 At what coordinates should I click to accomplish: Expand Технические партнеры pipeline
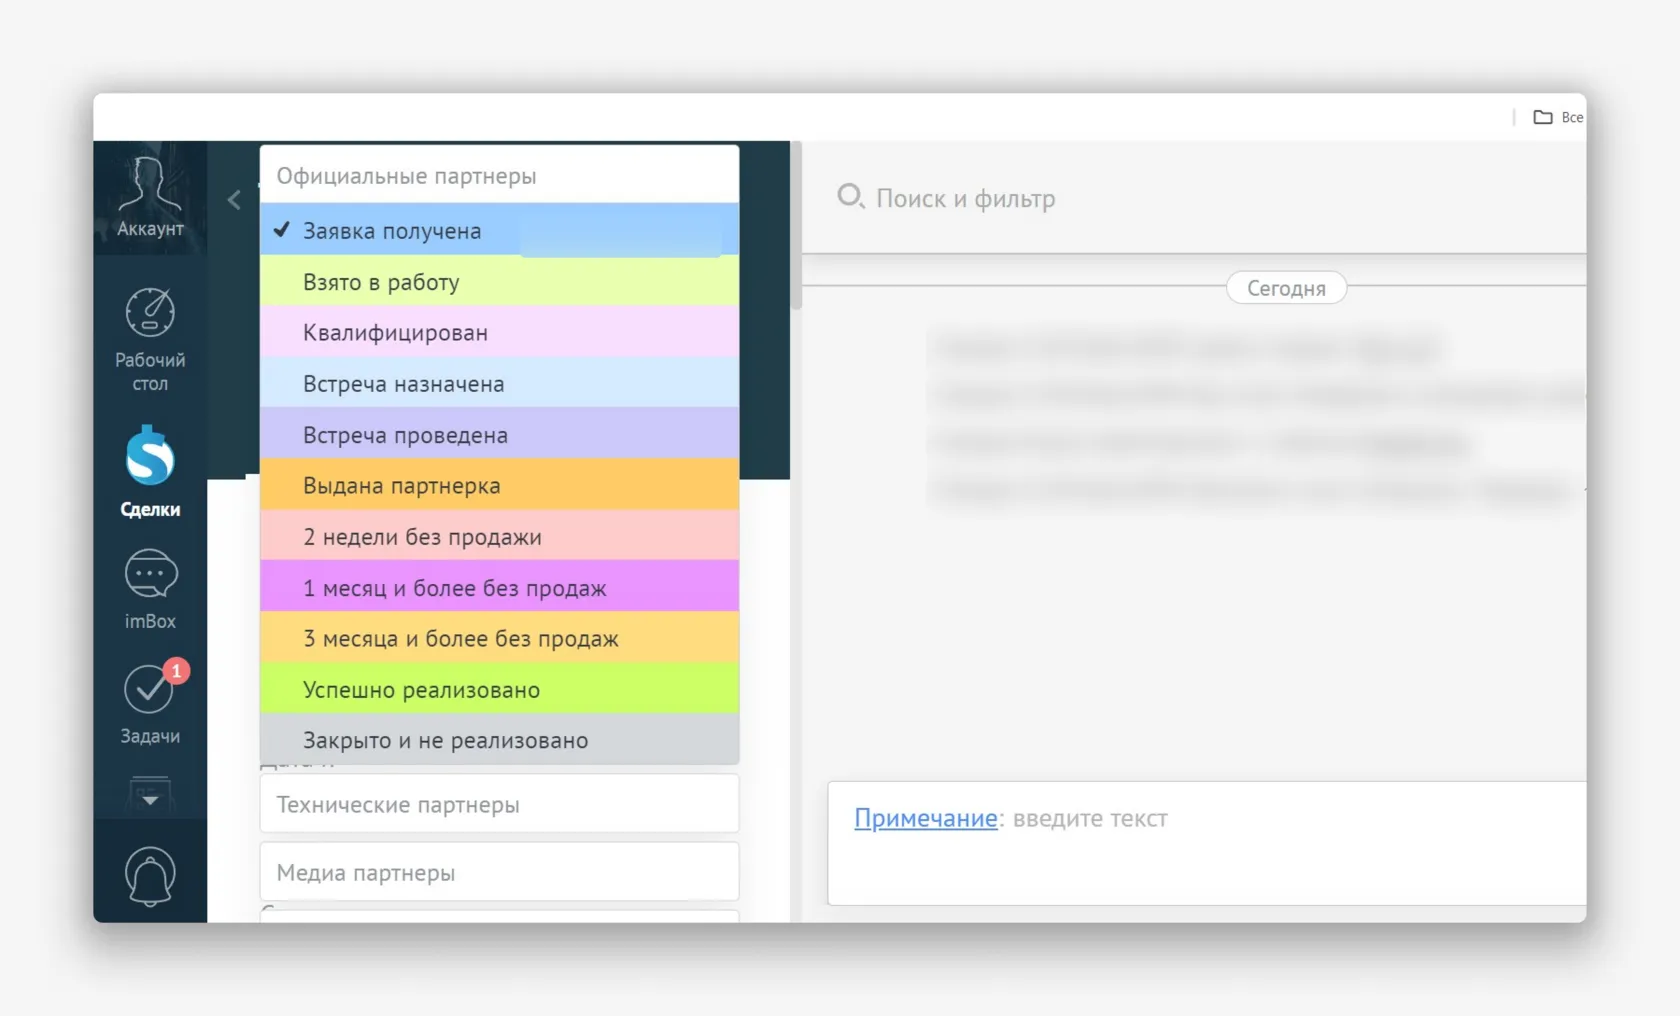point(499,805)
